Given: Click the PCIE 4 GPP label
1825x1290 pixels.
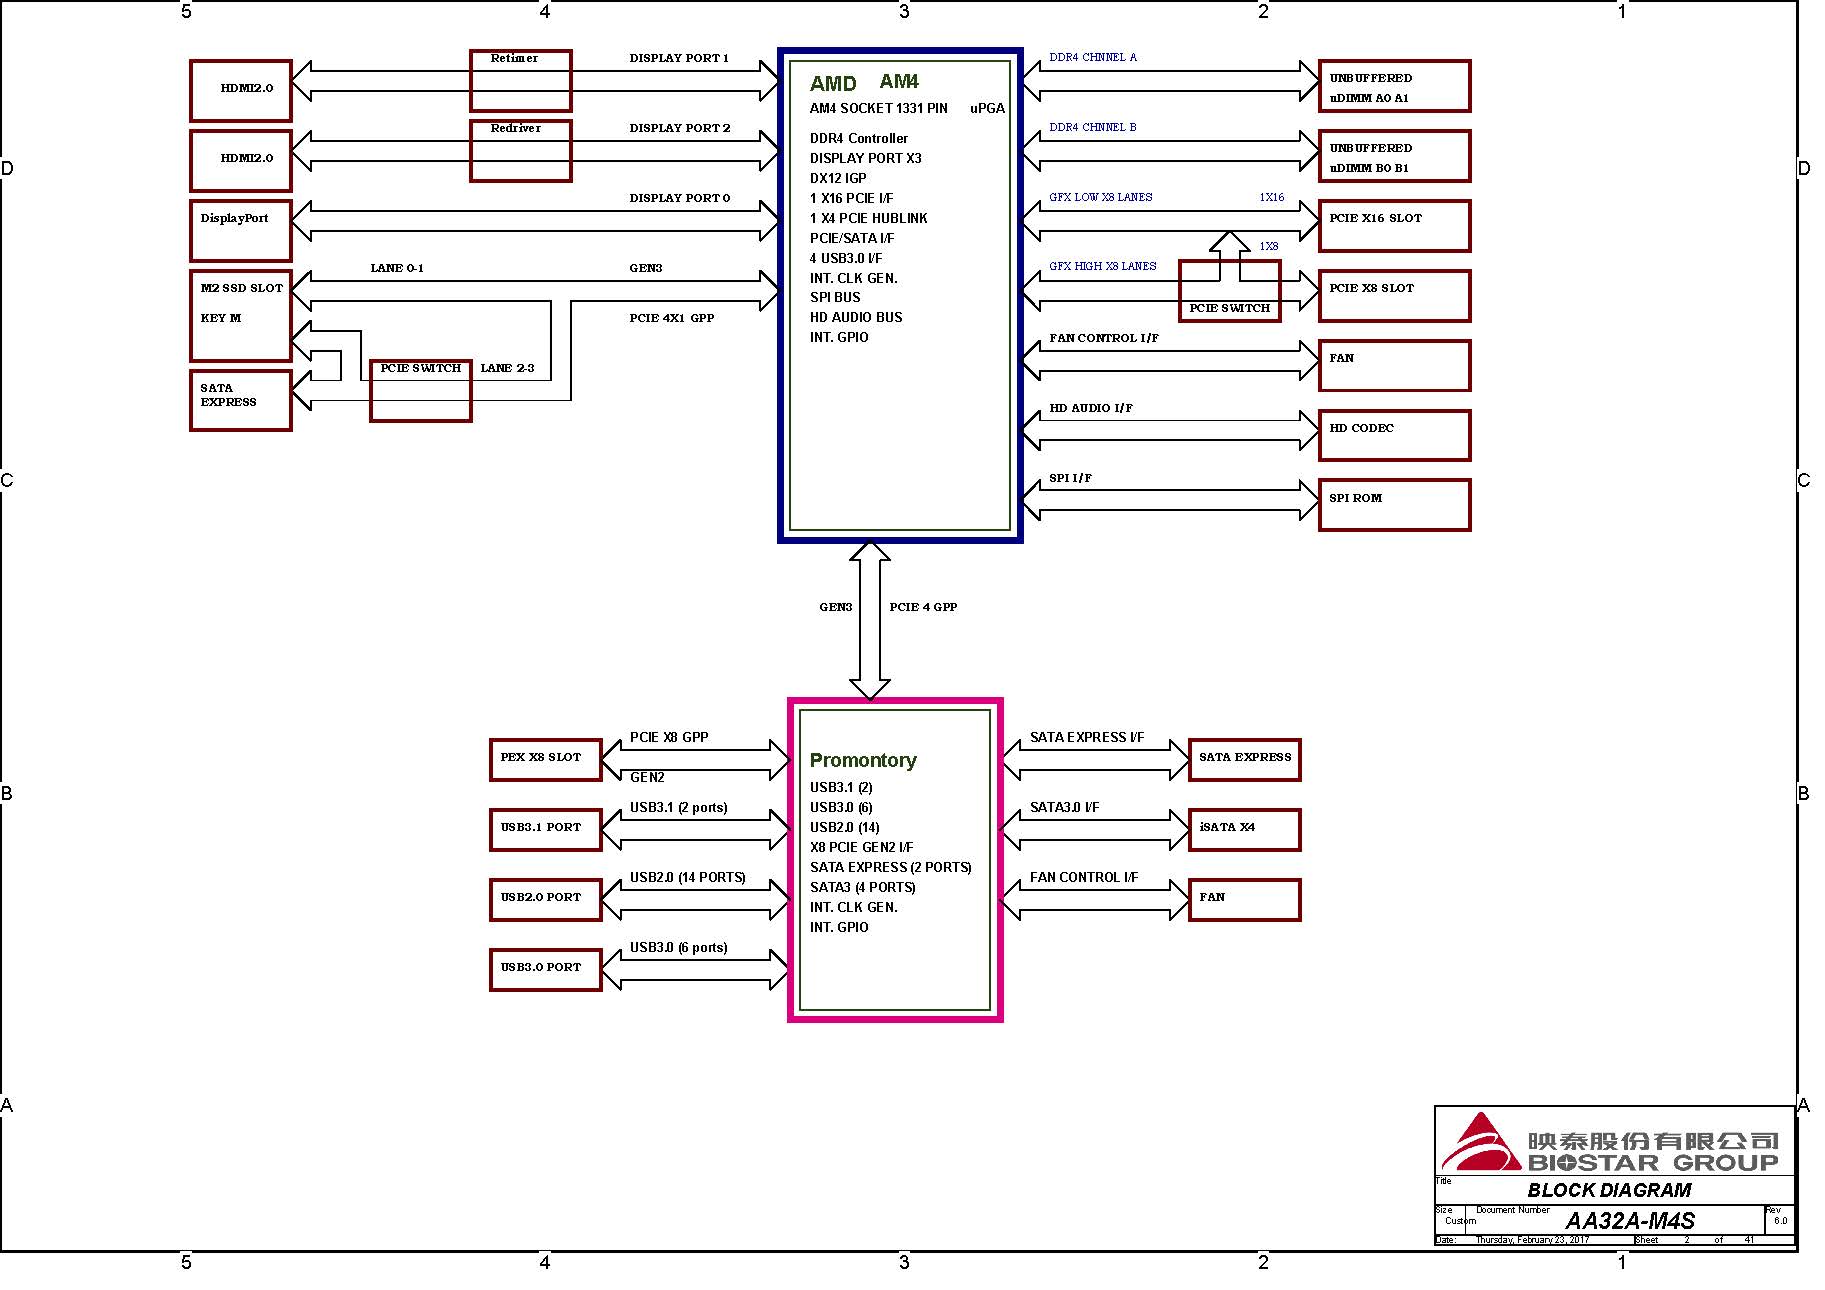Looking at the screenshot, I should click(923, 607).
